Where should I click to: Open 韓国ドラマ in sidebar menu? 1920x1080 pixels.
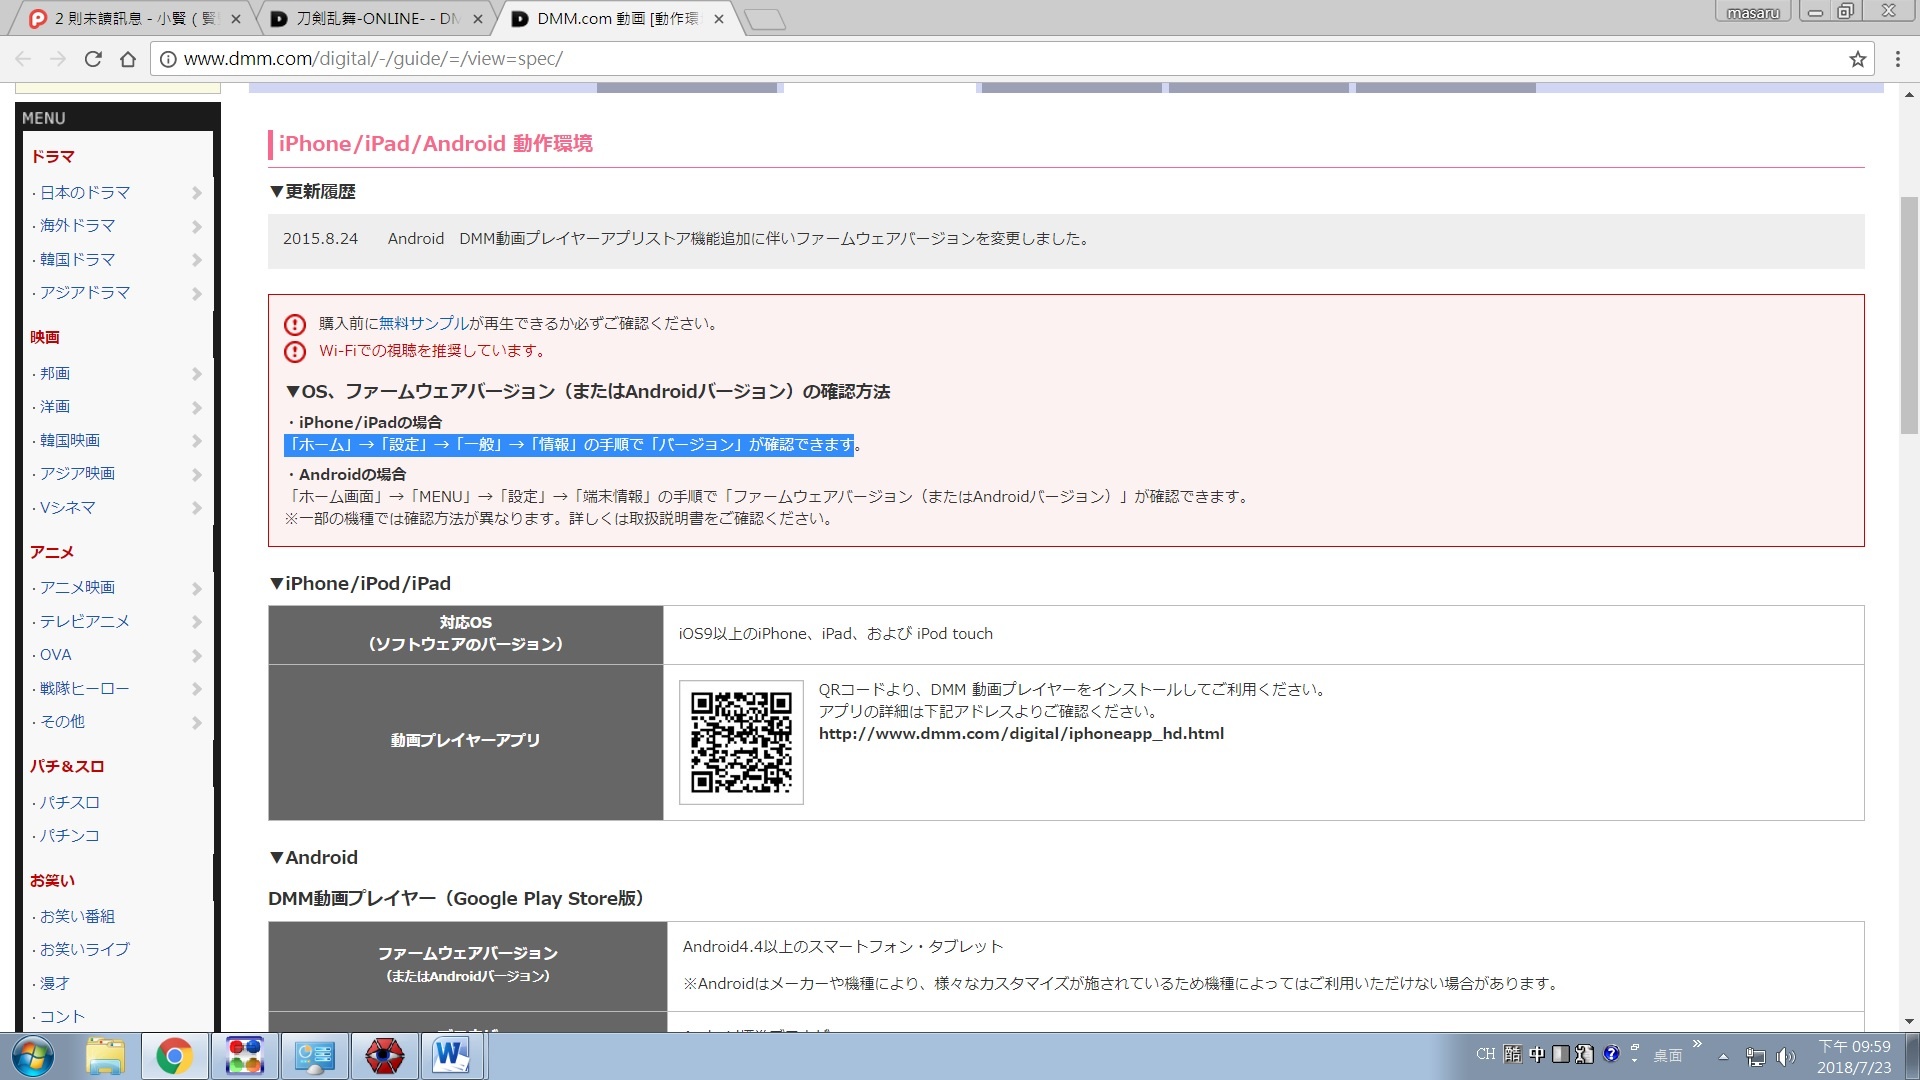tap(77, 259)
